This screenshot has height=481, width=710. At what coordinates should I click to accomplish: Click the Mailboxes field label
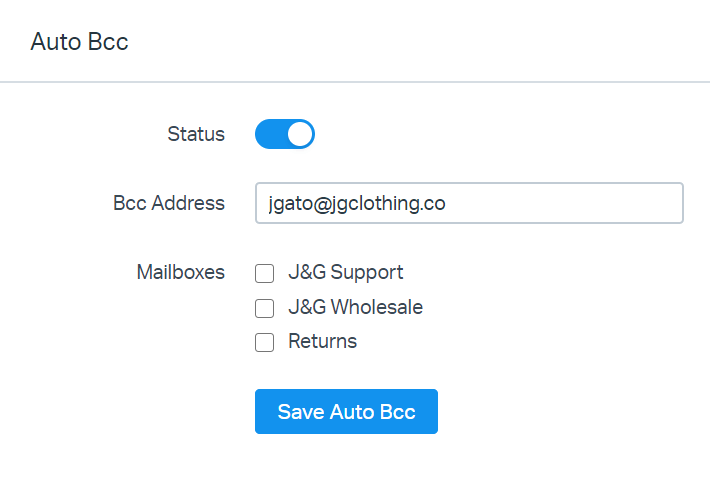coord(180,272)
